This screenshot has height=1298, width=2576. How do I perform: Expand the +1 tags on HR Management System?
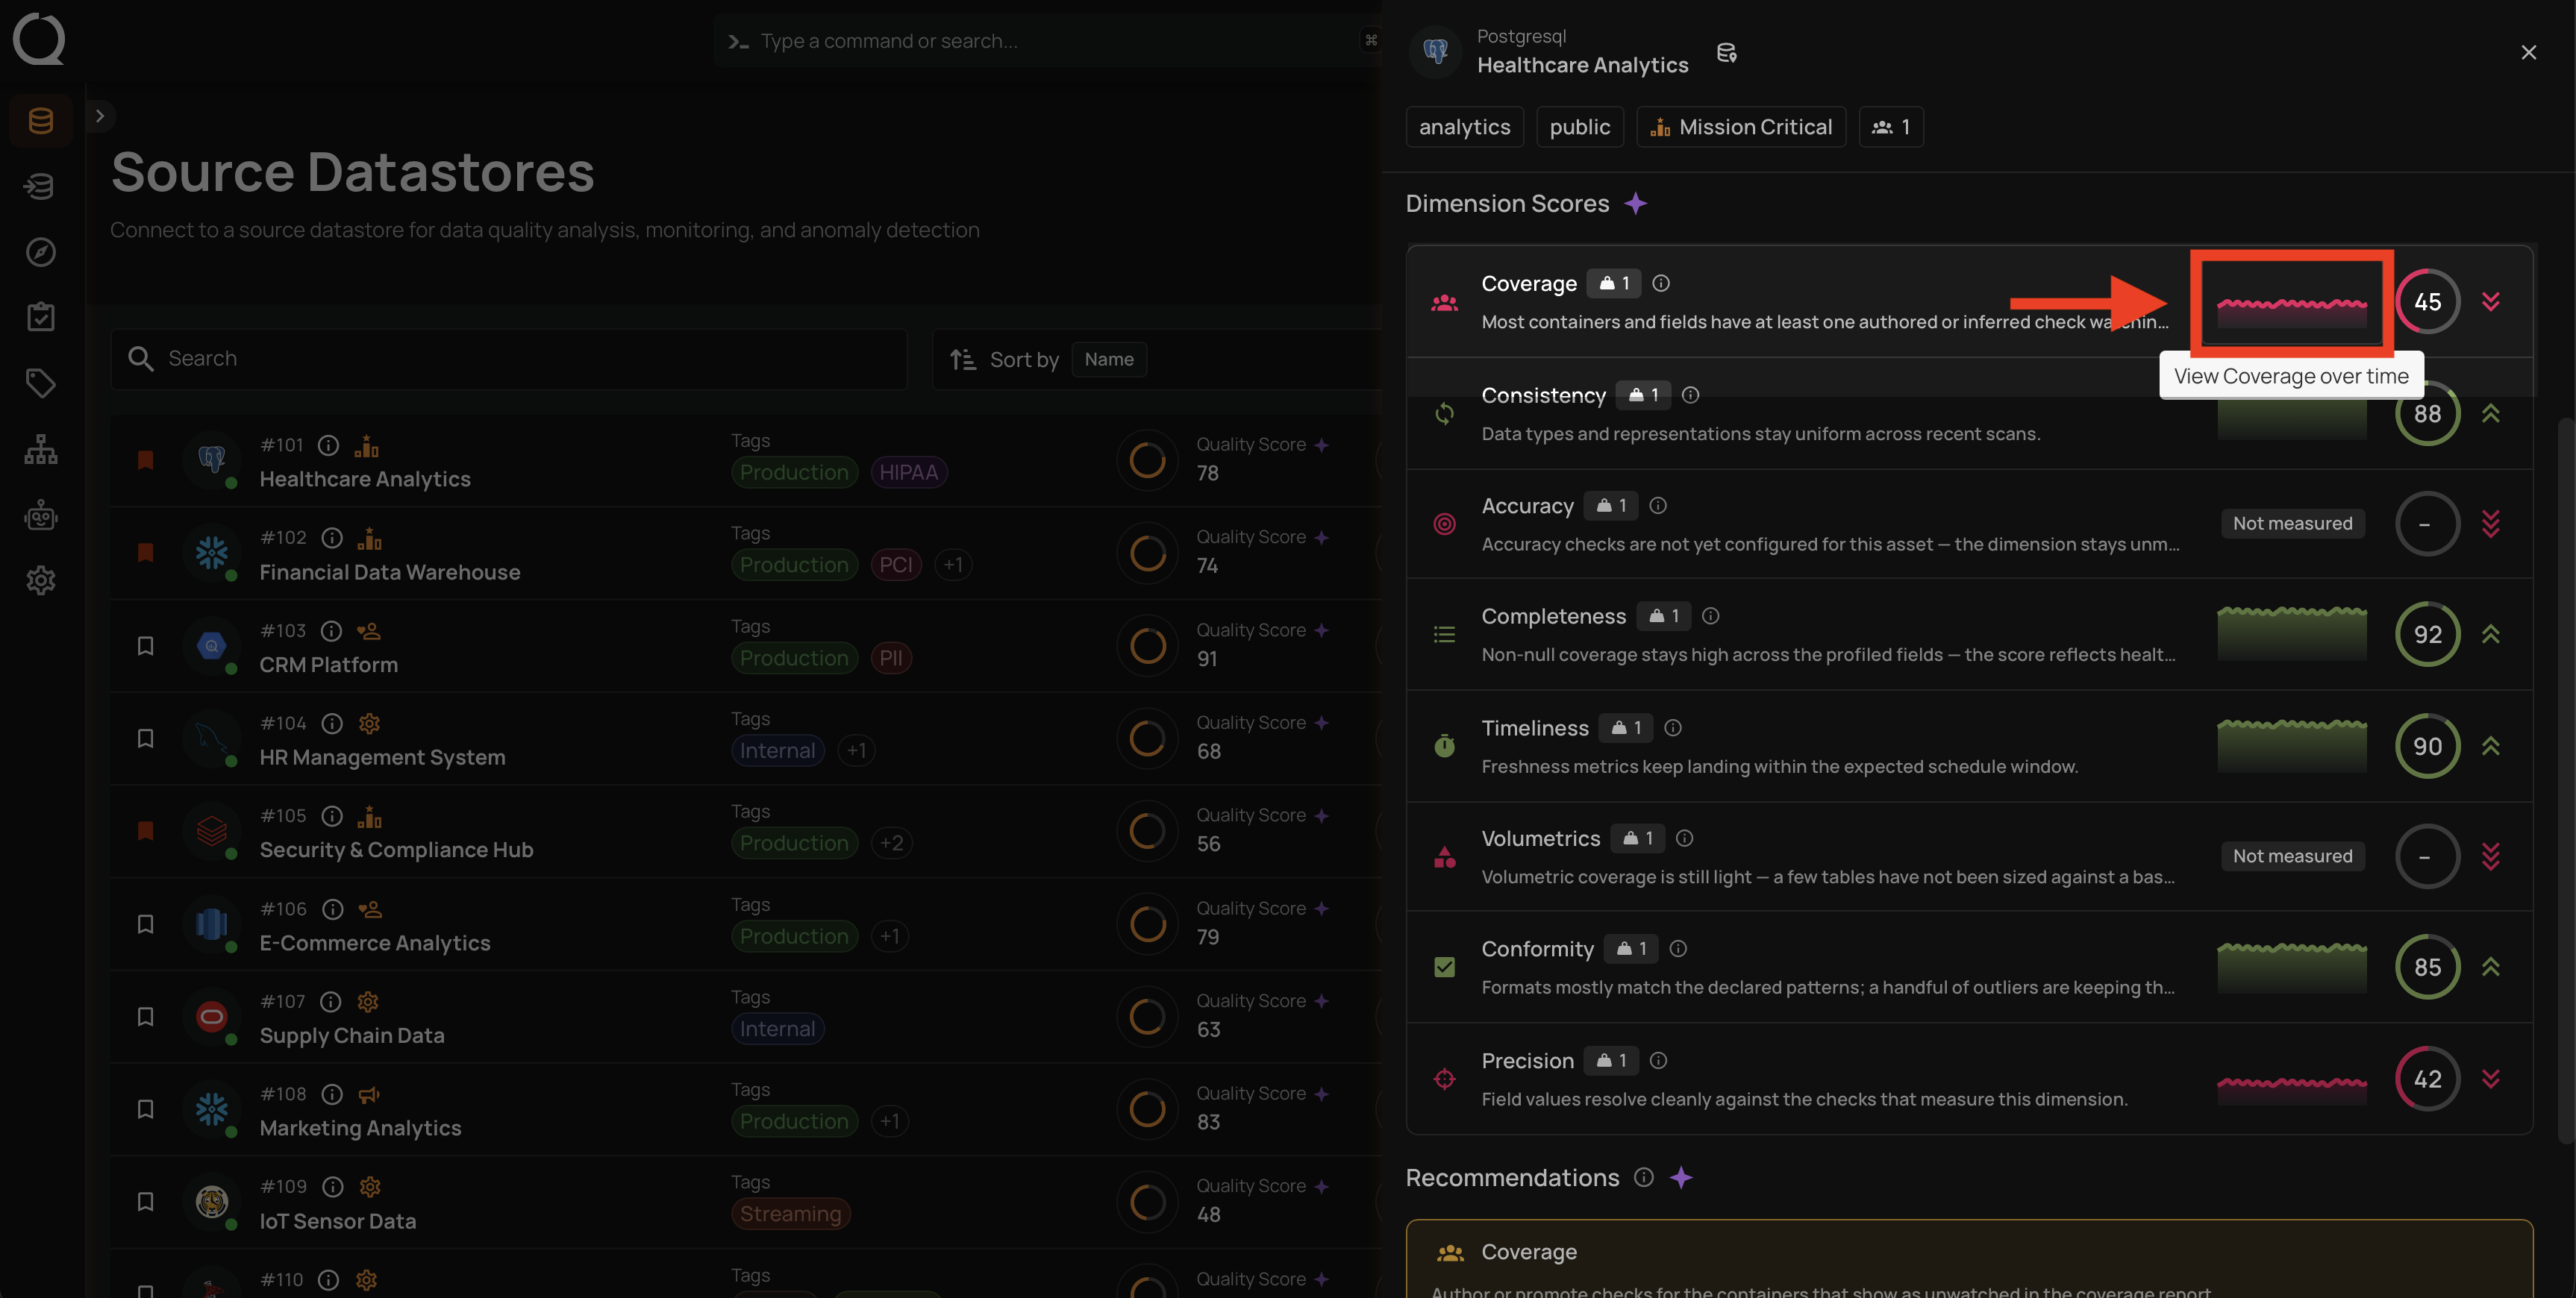click(856, 751)
